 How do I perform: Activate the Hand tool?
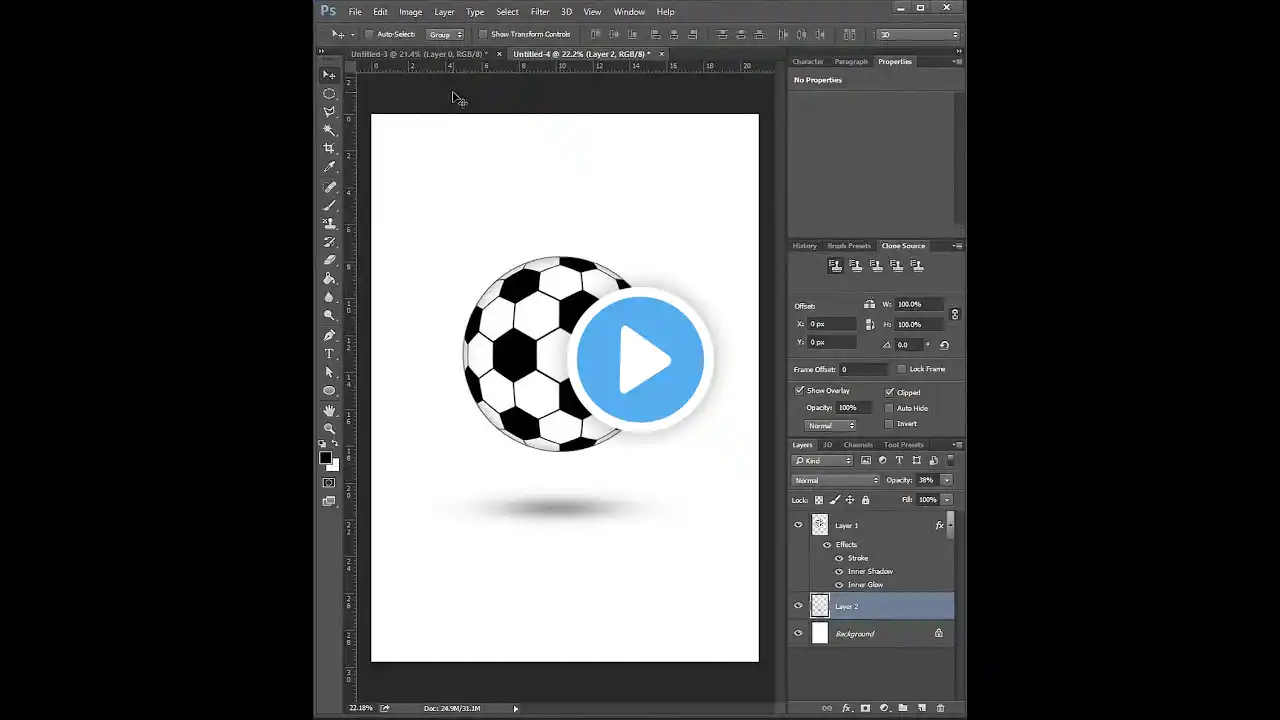coord(329,410)
